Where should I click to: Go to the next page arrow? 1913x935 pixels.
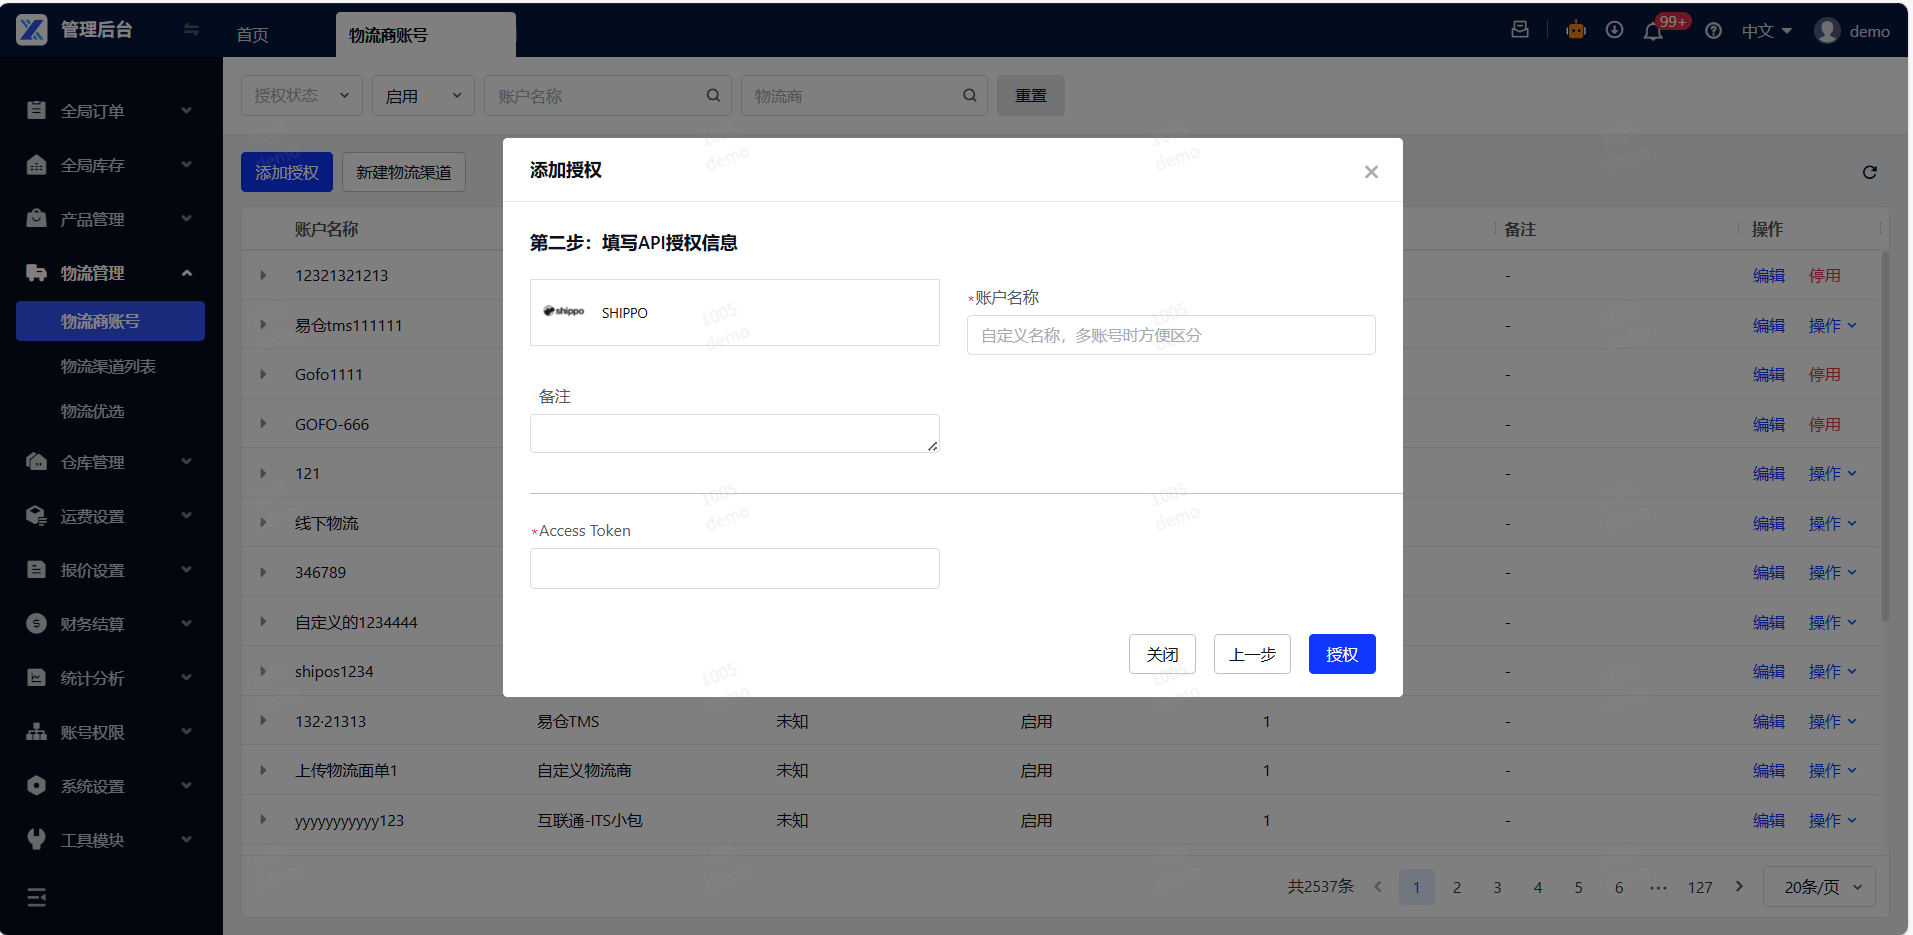pyautogui.click(x=1740, y=887)
